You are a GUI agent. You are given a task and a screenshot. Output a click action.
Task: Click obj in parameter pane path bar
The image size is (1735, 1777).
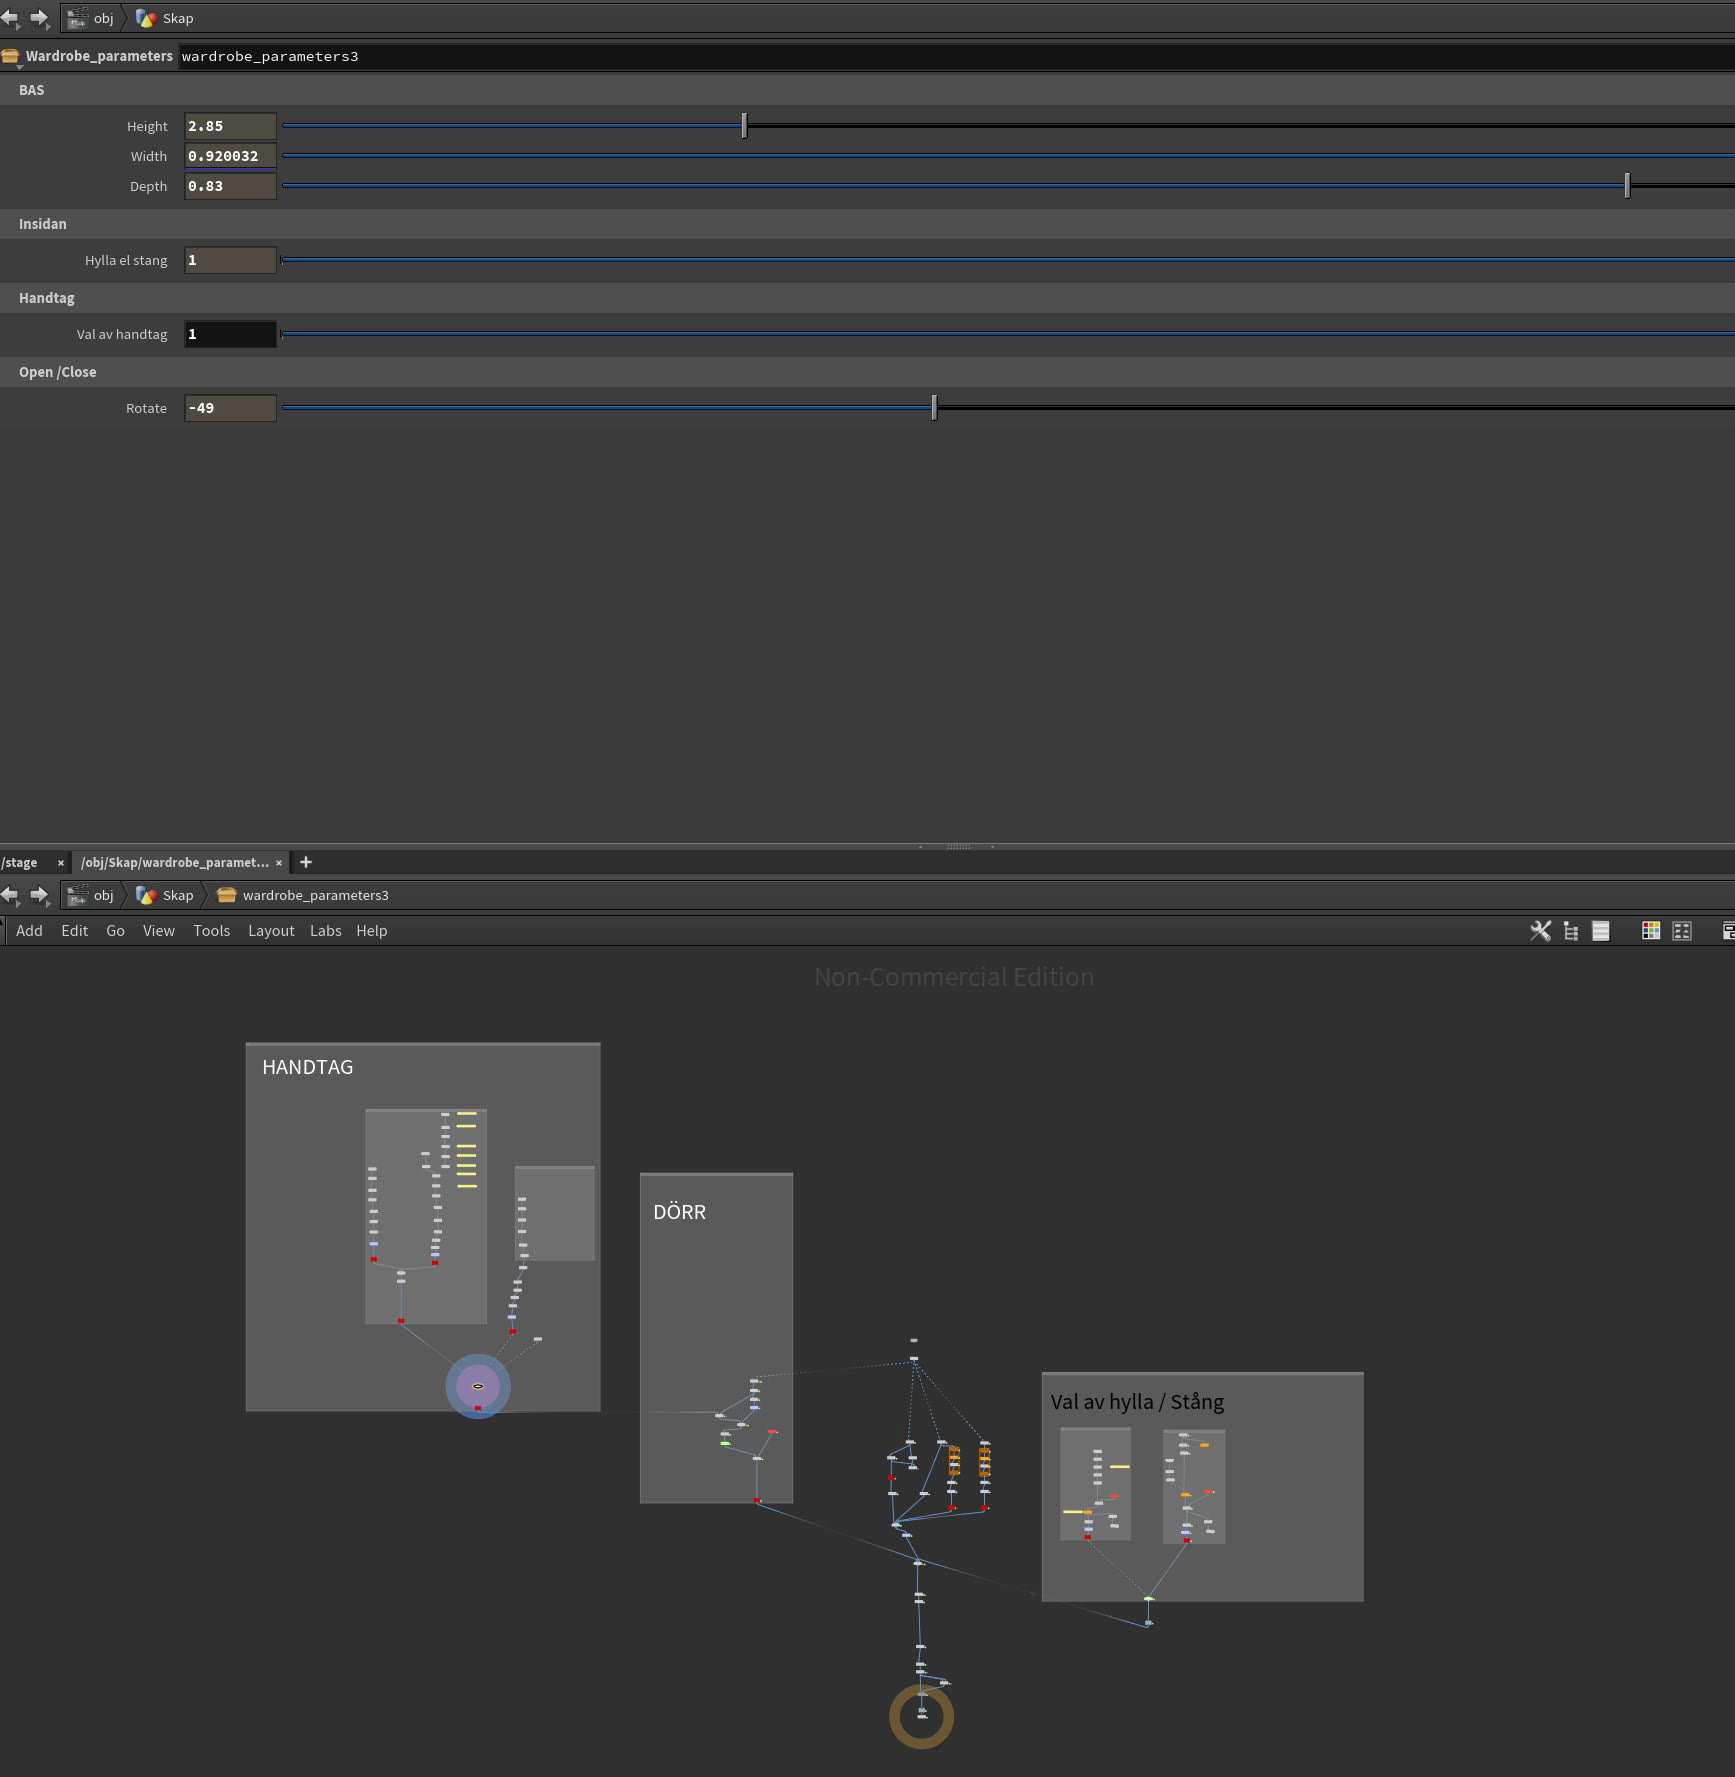(x=91, y=18)
